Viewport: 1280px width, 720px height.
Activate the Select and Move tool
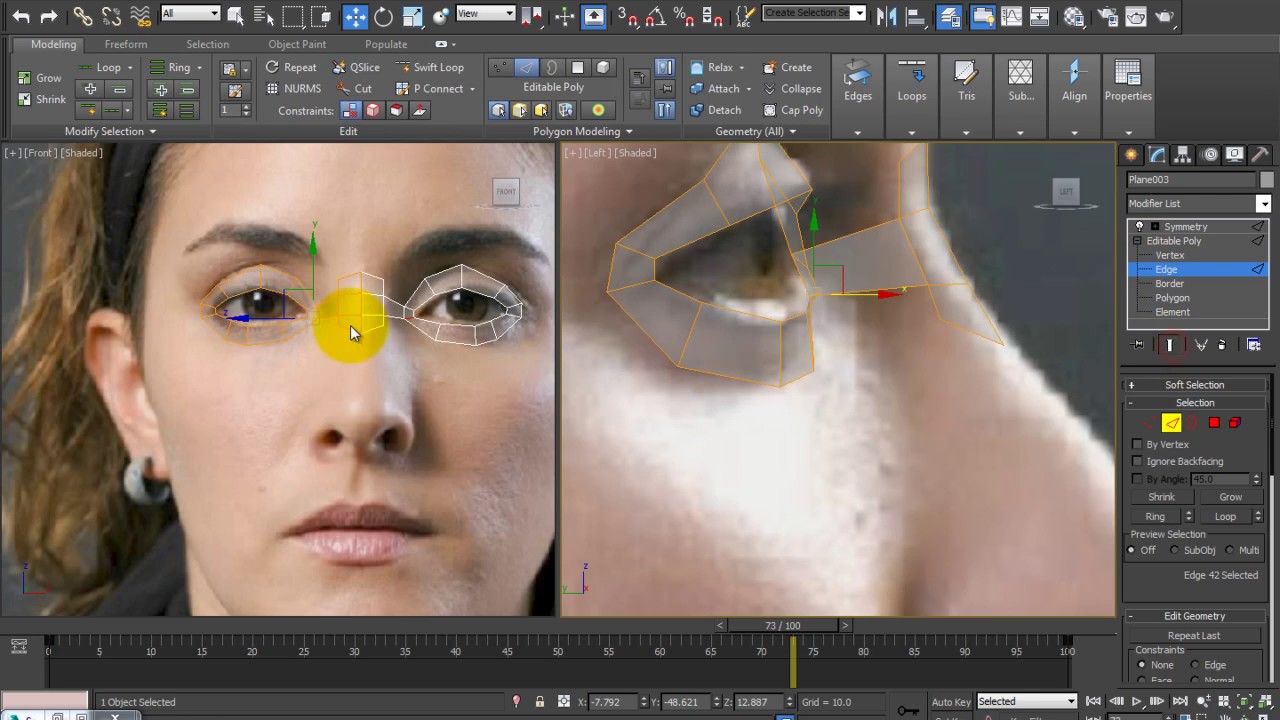click(x=355, y=16)
